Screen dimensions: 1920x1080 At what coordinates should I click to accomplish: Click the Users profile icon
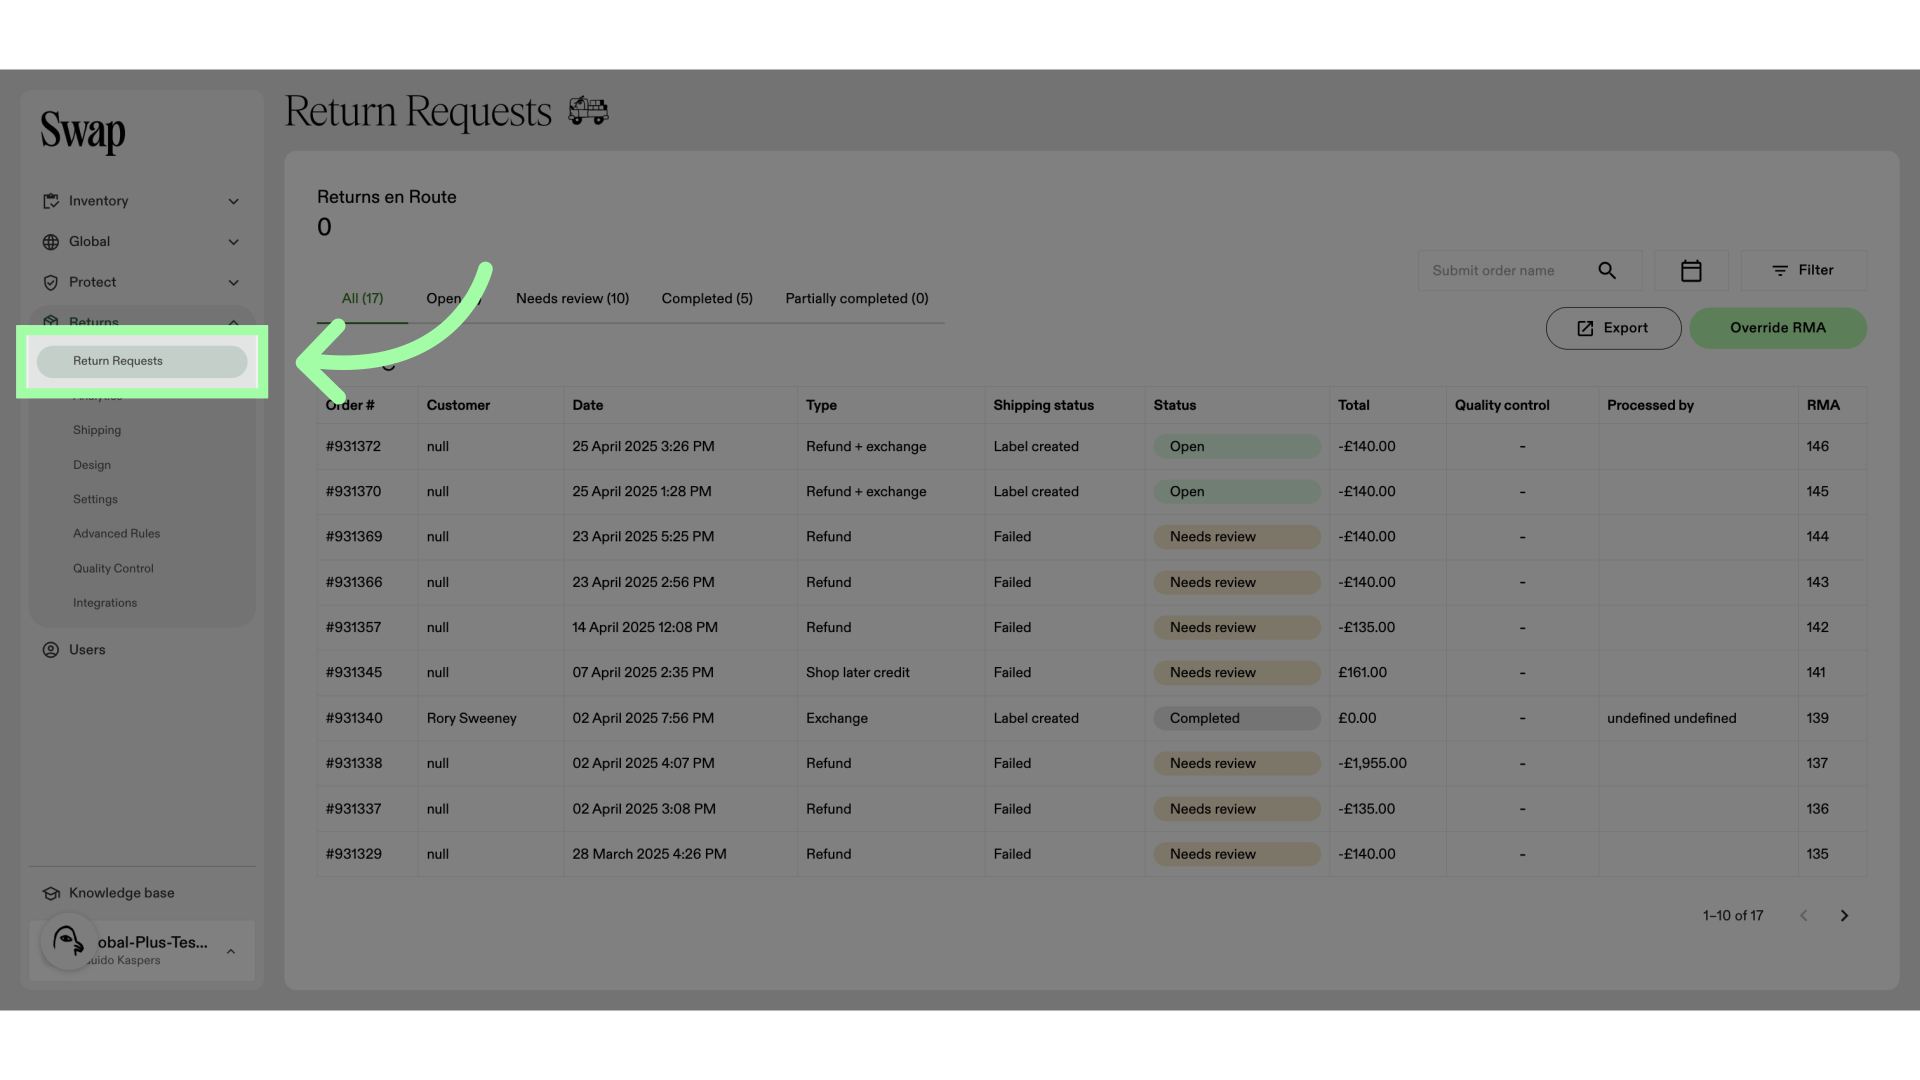click(x=51, y=650)
